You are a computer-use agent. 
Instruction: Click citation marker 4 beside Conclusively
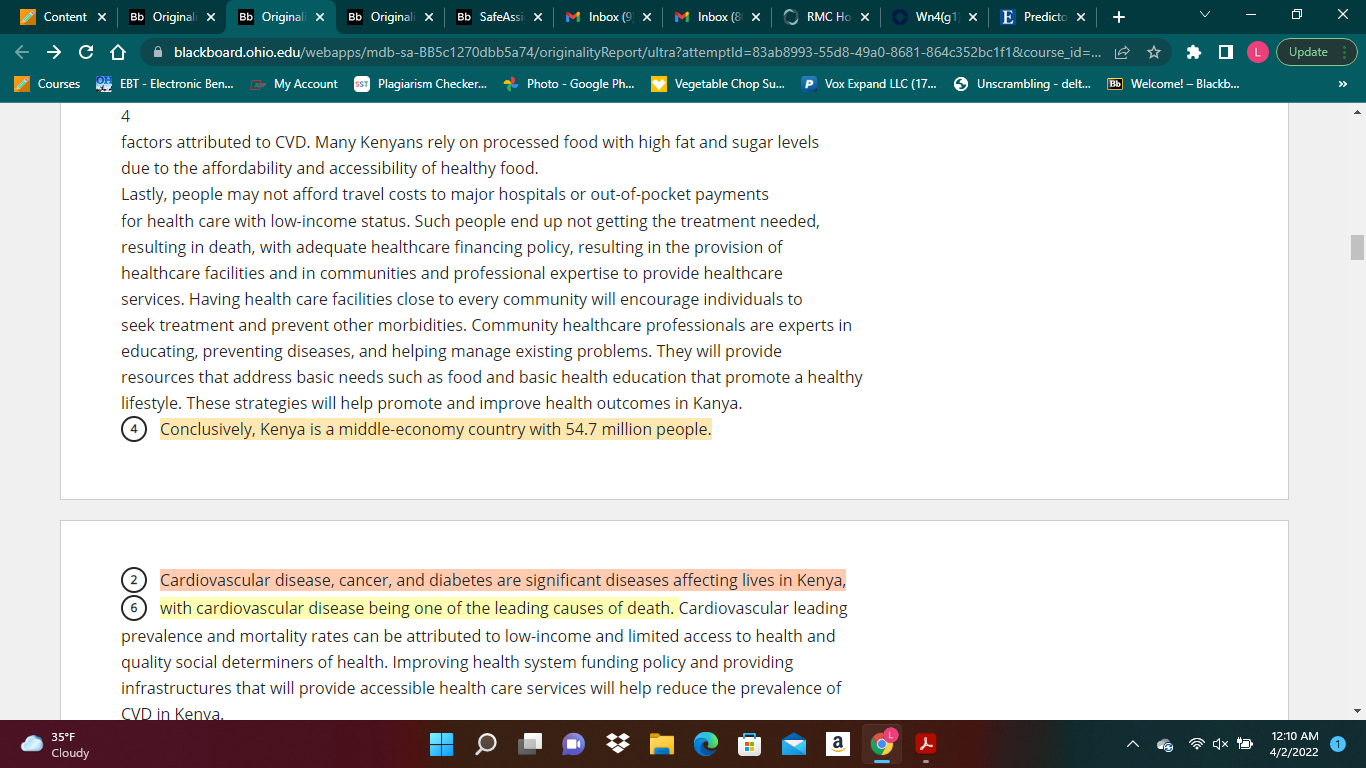coord(134,430)
